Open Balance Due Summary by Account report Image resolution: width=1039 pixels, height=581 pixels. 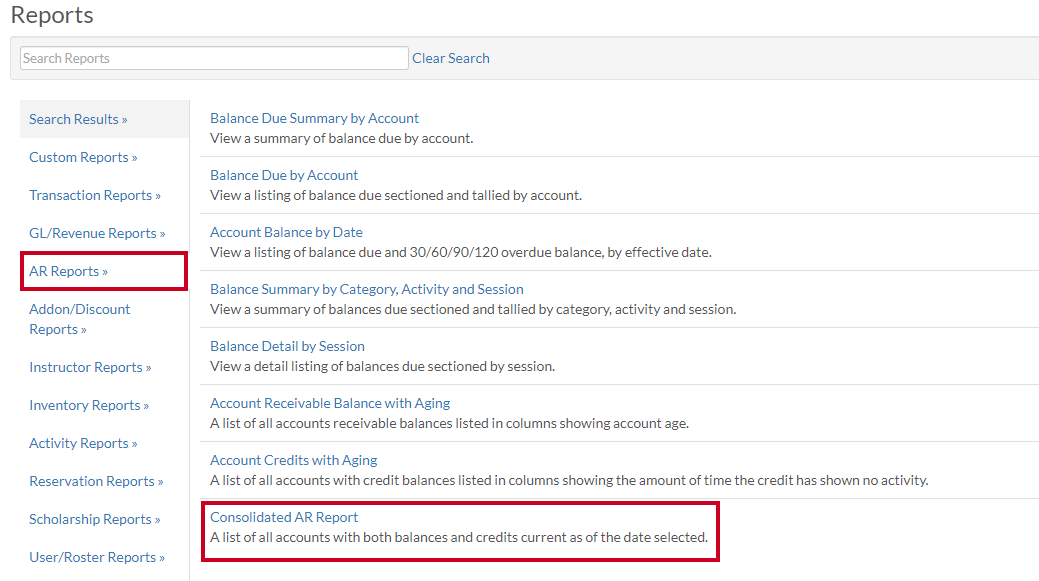[x=314, y=118]
